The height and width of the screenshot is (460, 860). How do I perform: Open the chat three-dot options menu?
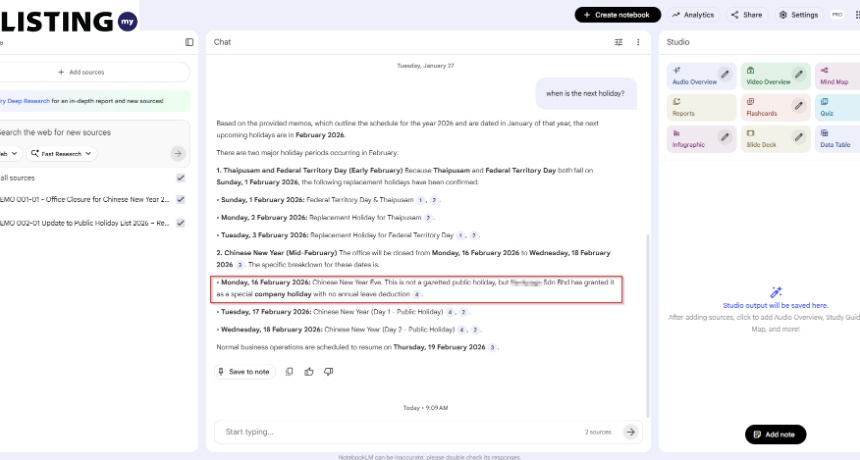(638, 42)
